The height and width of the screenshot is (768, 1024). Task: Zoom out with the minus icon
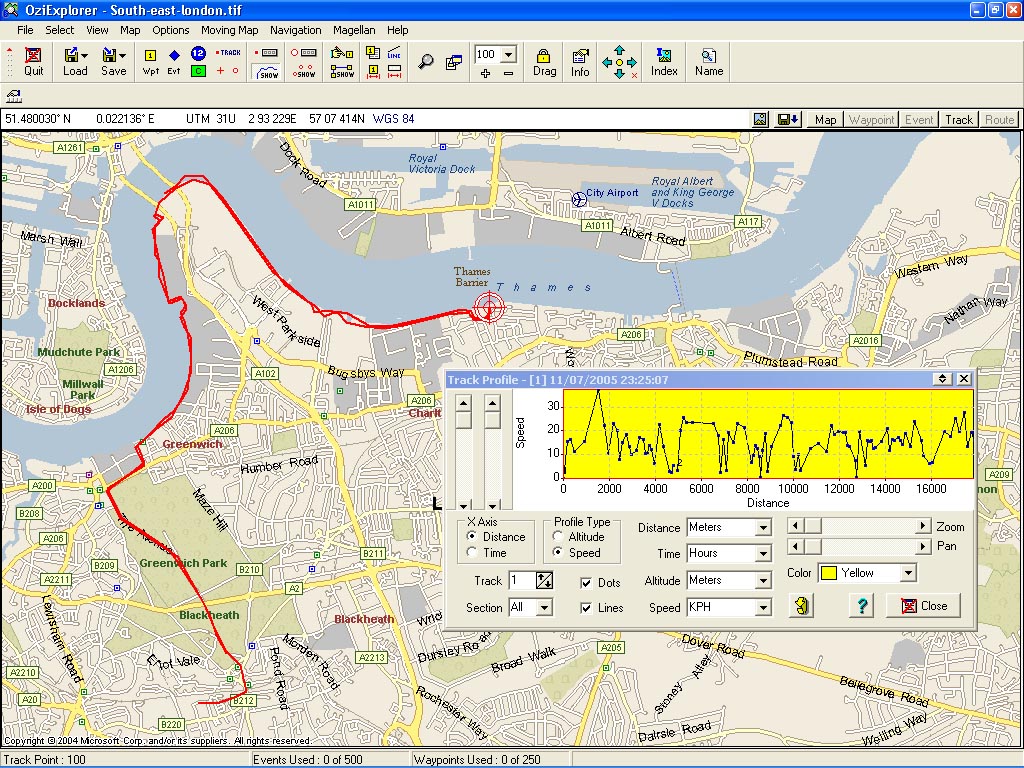(509, 73)
